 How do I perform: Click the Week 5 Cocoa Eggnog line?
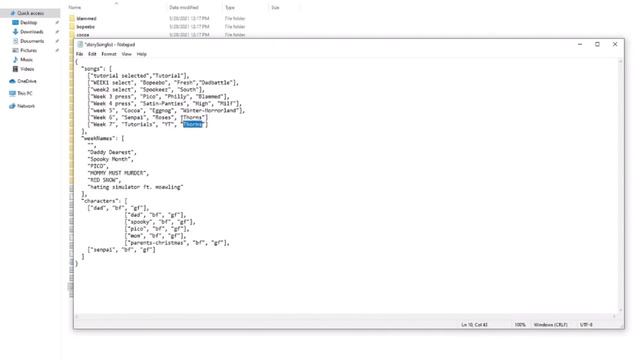click(x=167, y=111)
